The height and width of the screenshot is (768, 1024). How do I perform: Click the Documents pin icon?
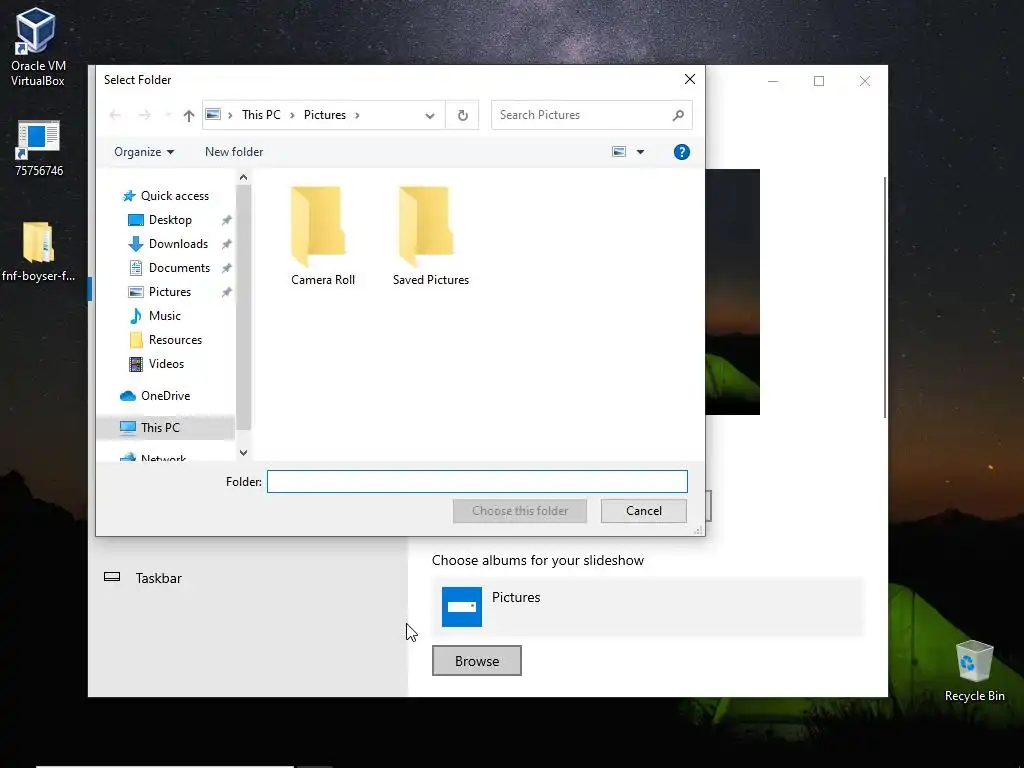click(226, 268)
